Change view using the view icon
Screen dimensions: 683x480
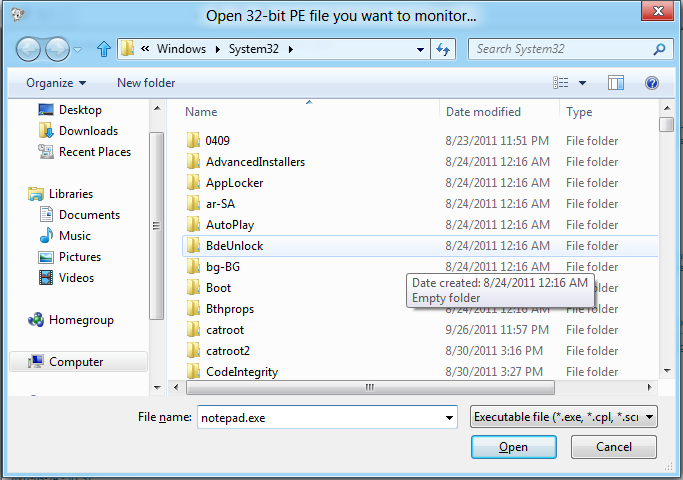[x=561, y=83]
